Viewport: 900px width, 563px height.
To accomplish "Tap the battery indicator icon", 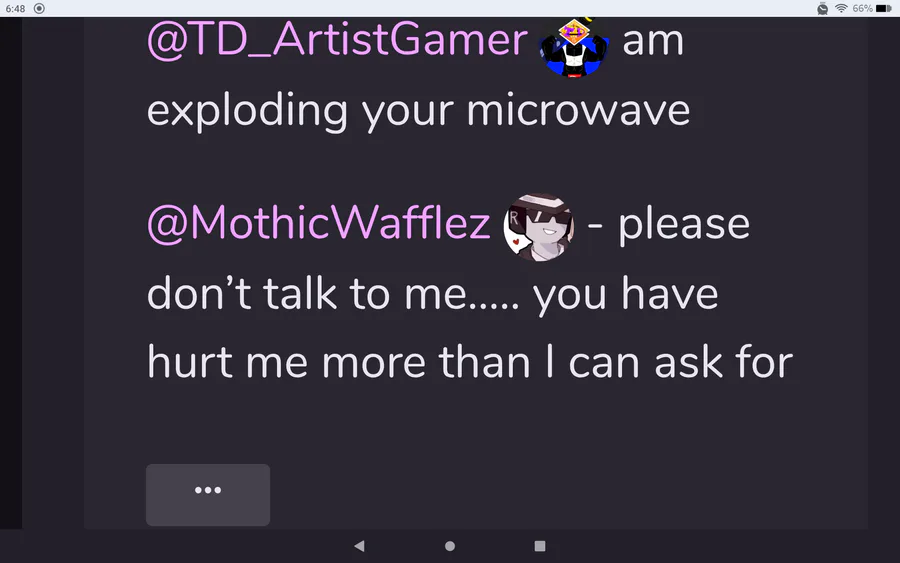I will 884,8.
